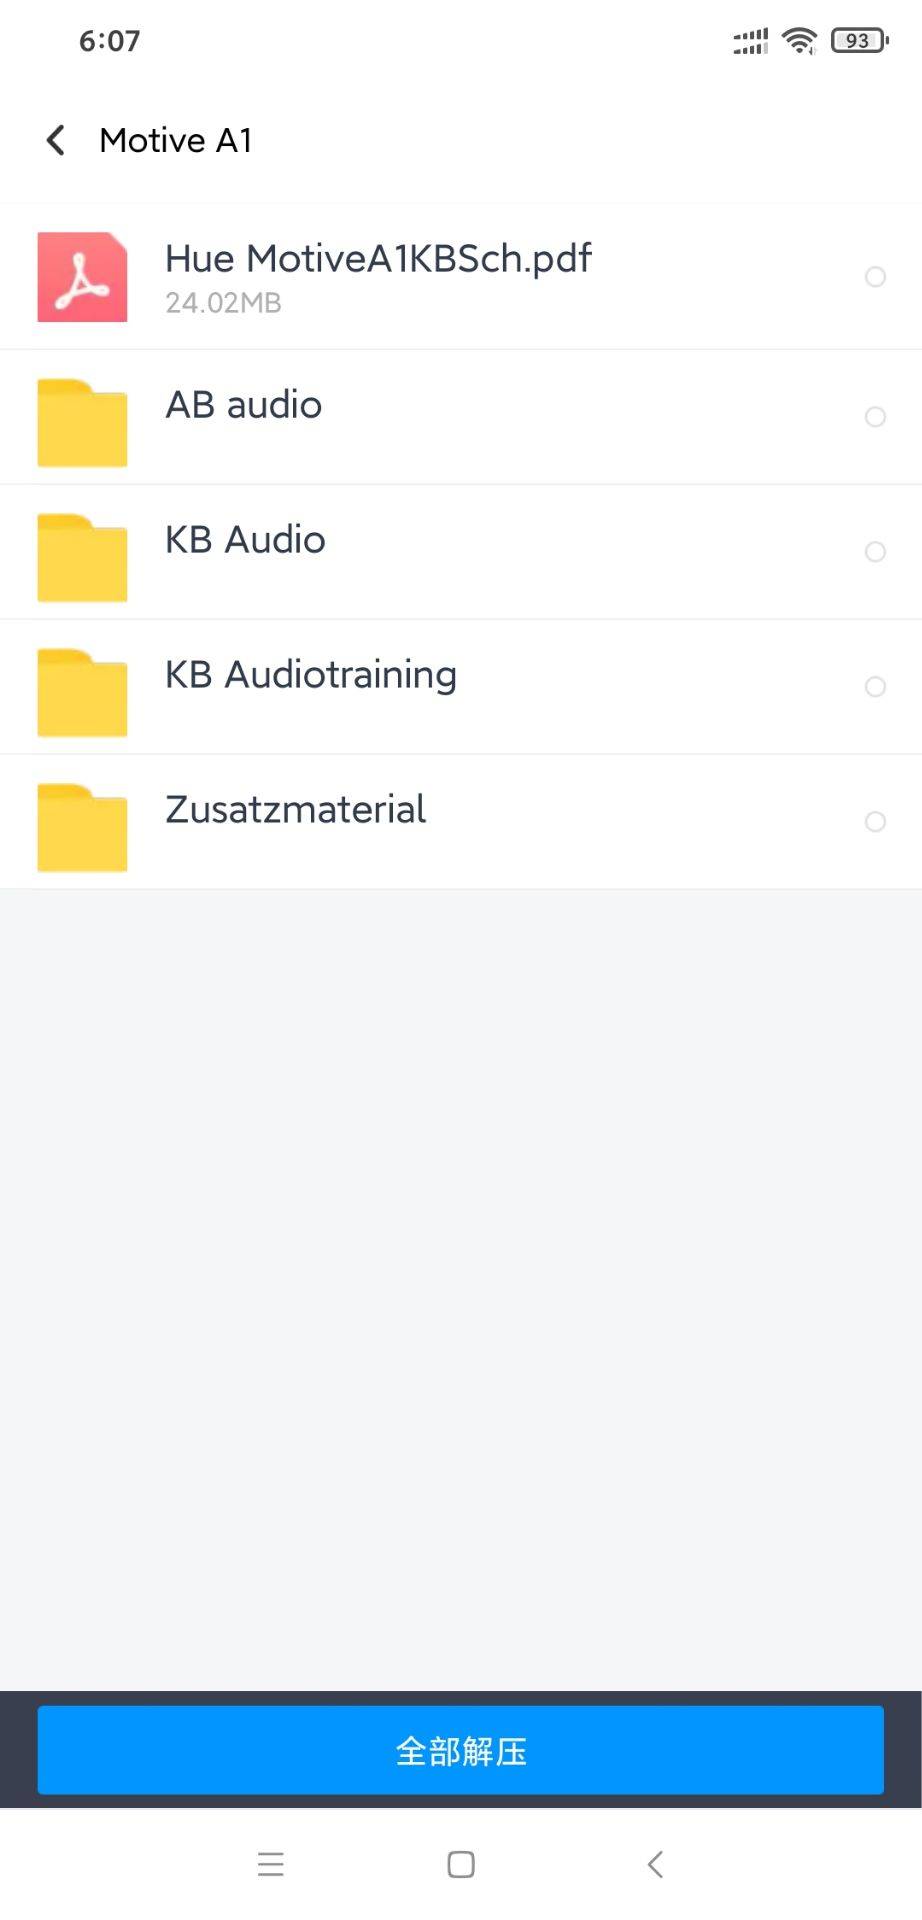Open the Hue MotiveA1KBSch.pdf file name
Viewport: 922px width, 1920px height.
tap(378, 259)
